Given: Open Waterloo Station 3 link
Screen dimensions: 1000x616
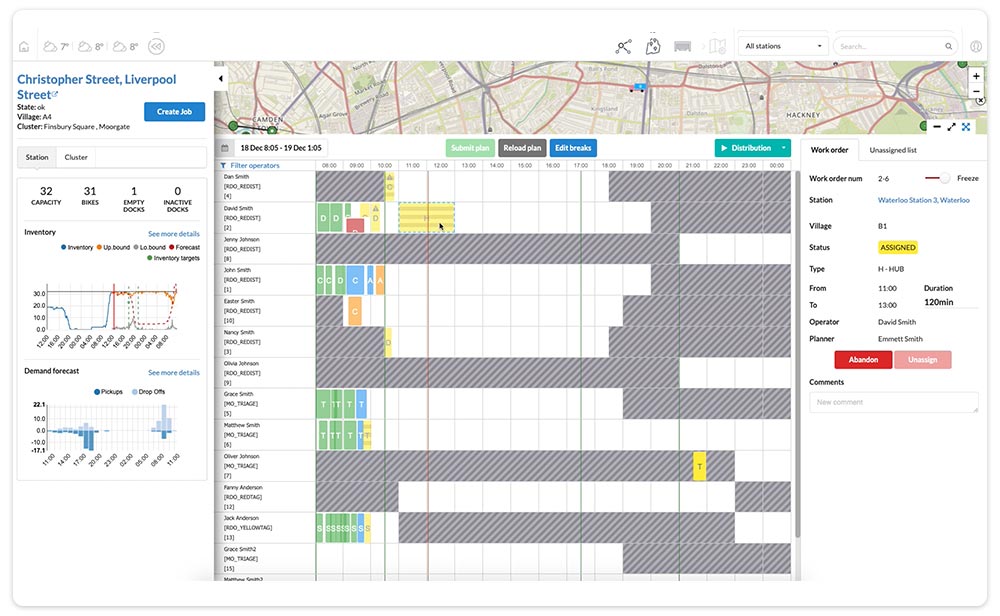Looking at the screenshot, I should click(923, 200).
